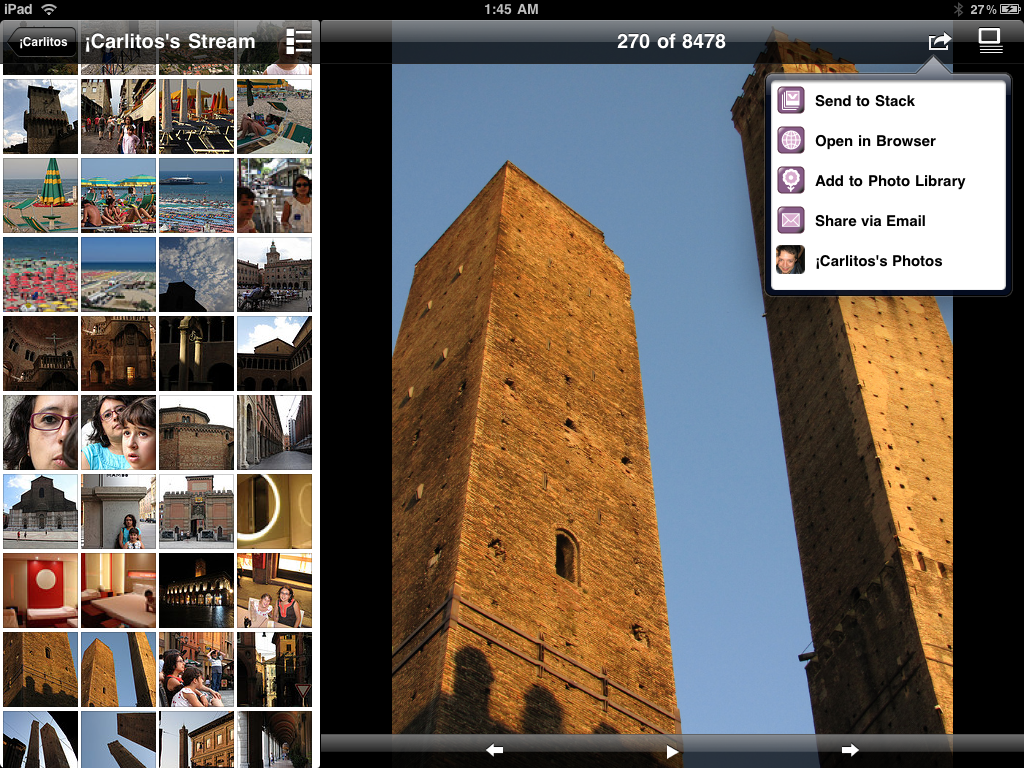The width and height of the screenshot is (1024, 768).
Task: Open street with yield sign thumbnail
Action: 274,669
